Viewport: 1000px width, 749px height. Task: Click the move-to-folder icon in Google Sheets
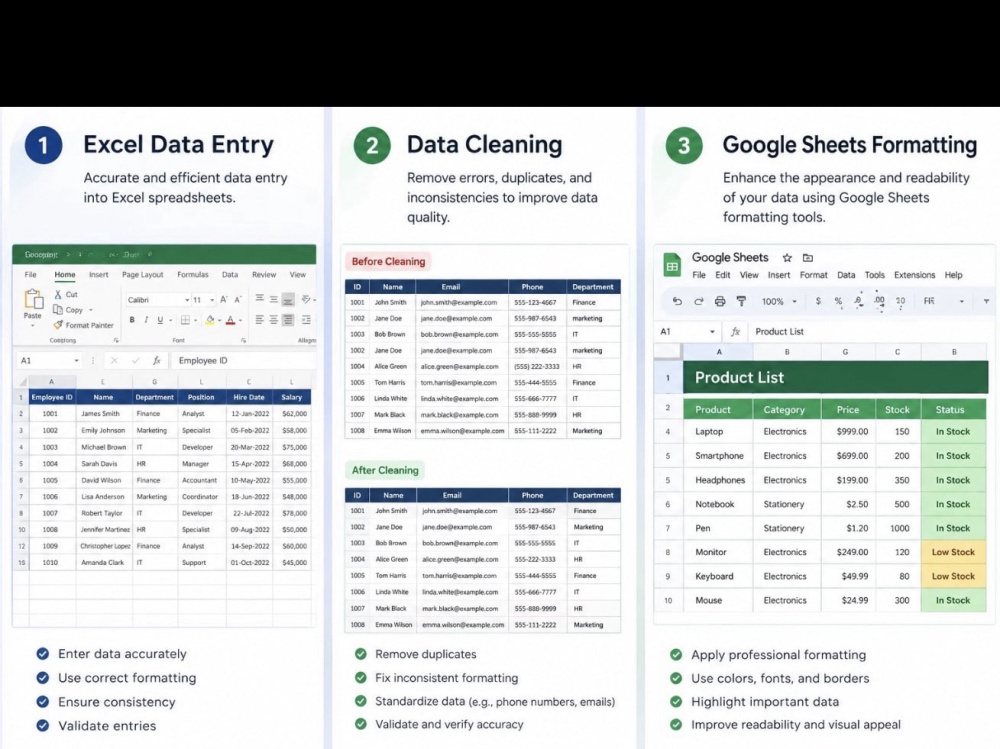808,258
